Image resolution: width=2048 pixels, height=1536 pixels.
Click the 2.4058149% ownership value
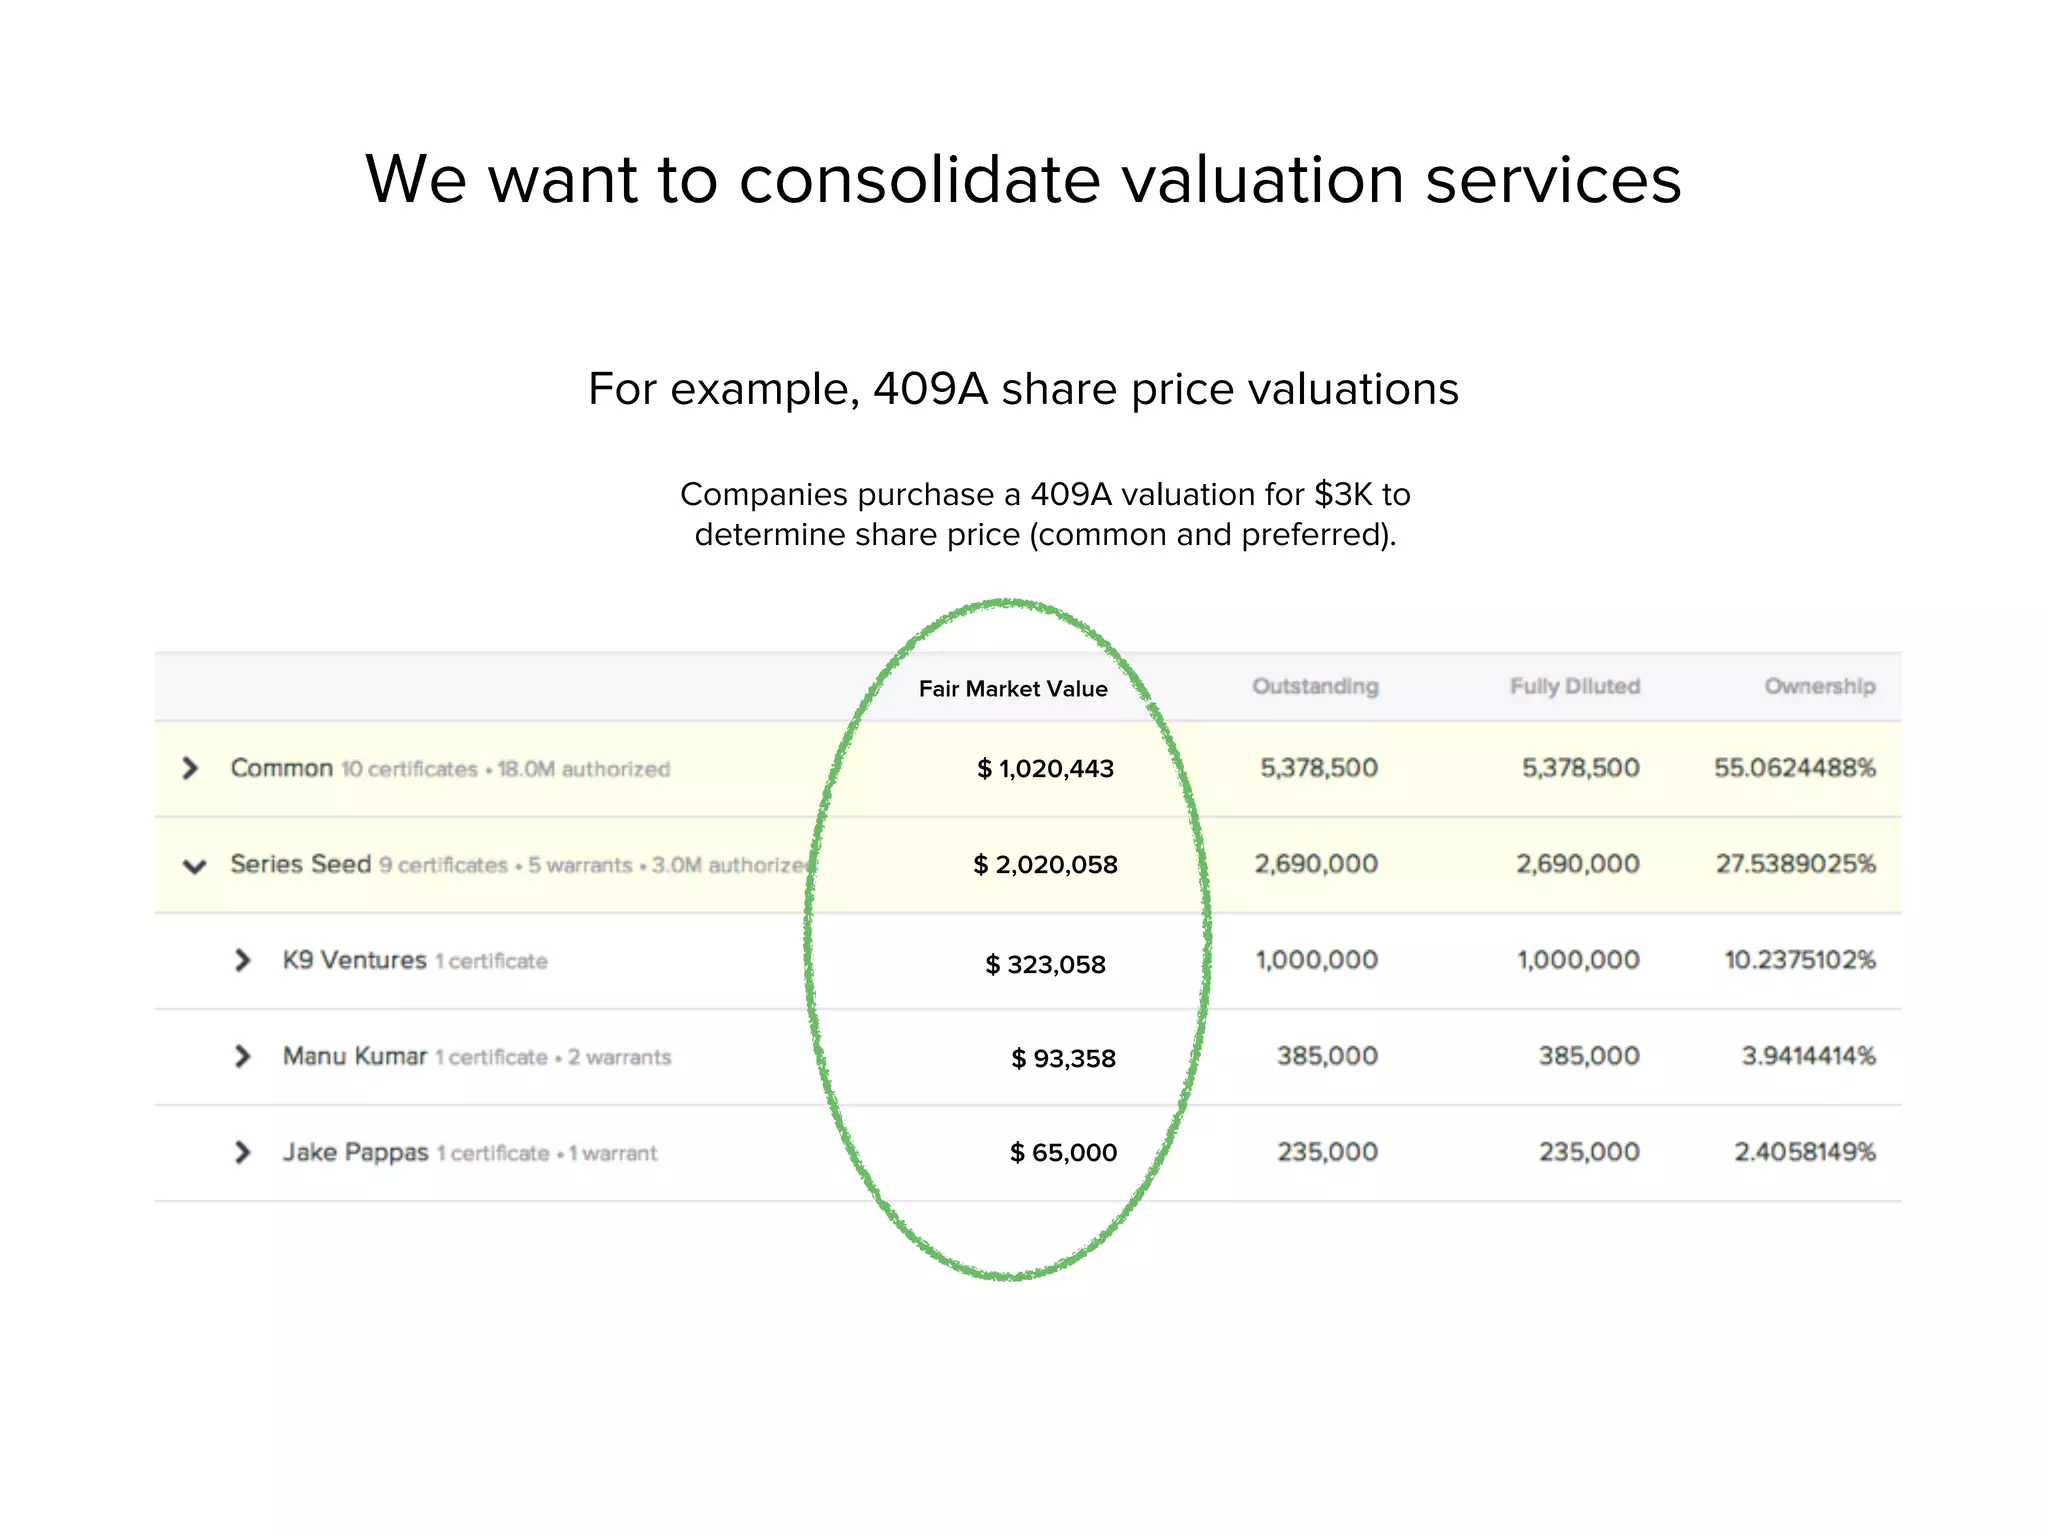pyautogui.click(x=1805, y=1152)
